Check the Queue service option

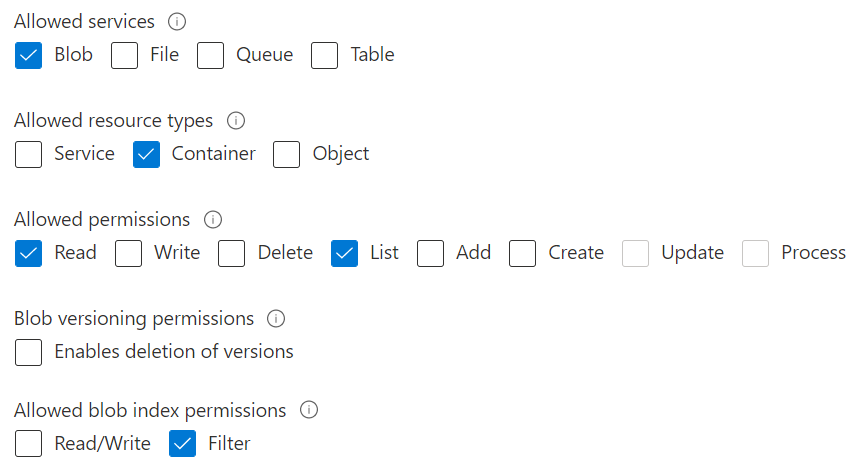pyautogui.click(x=211, y=56)
